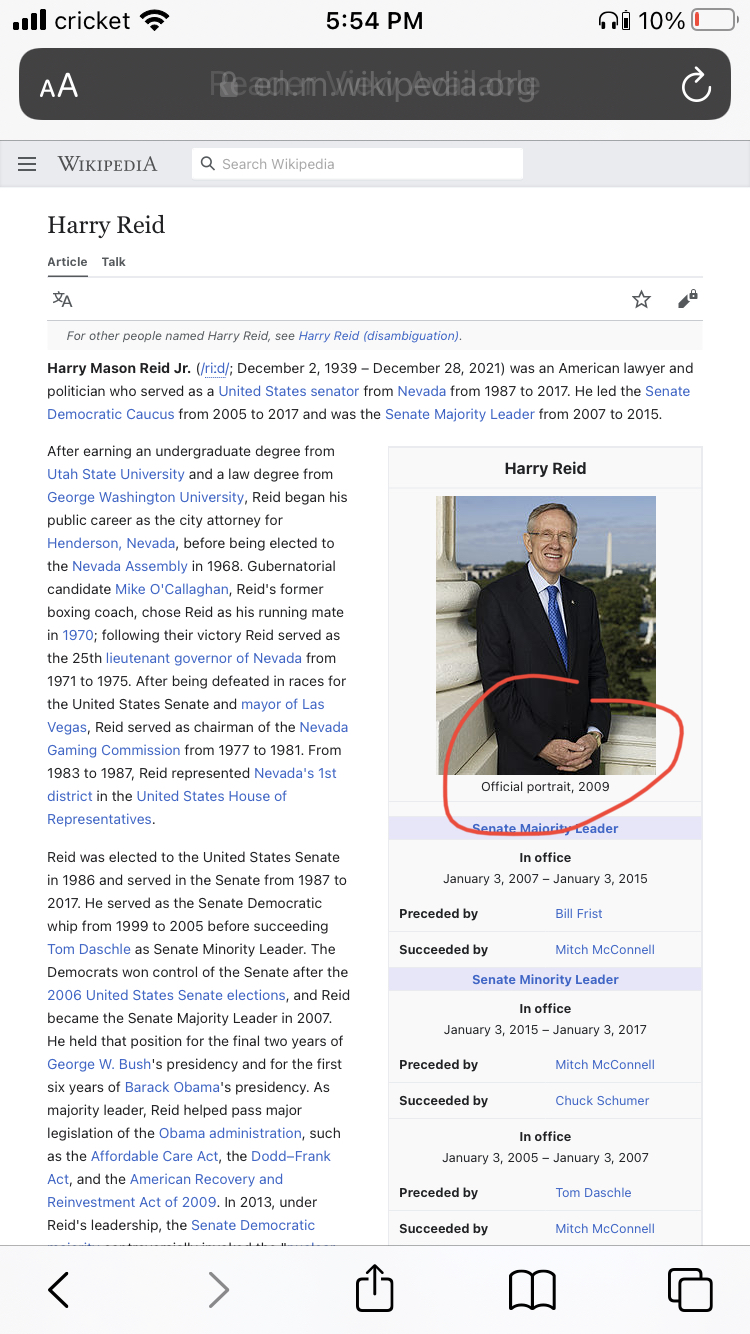Open the Utah State University link
Screen dimensions: 750x1334
pyautogui.click(x=116, y=474)
